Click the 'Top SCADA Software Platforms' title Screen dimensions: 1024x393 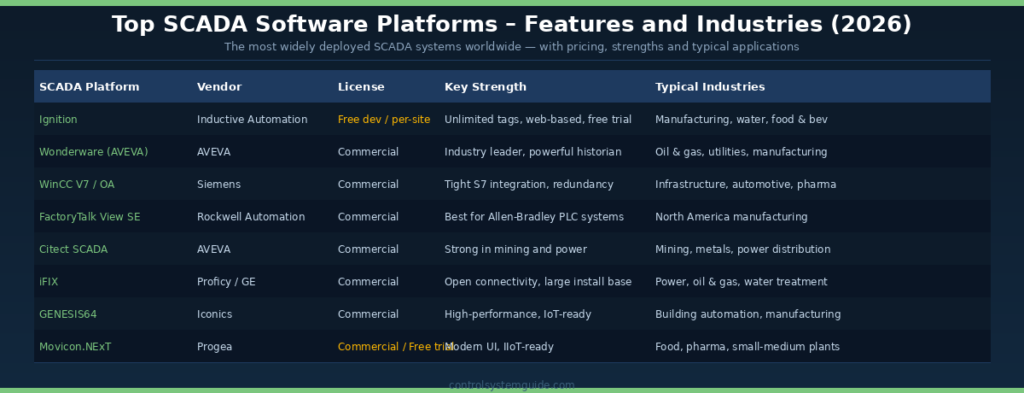click(x=512, y=24)
